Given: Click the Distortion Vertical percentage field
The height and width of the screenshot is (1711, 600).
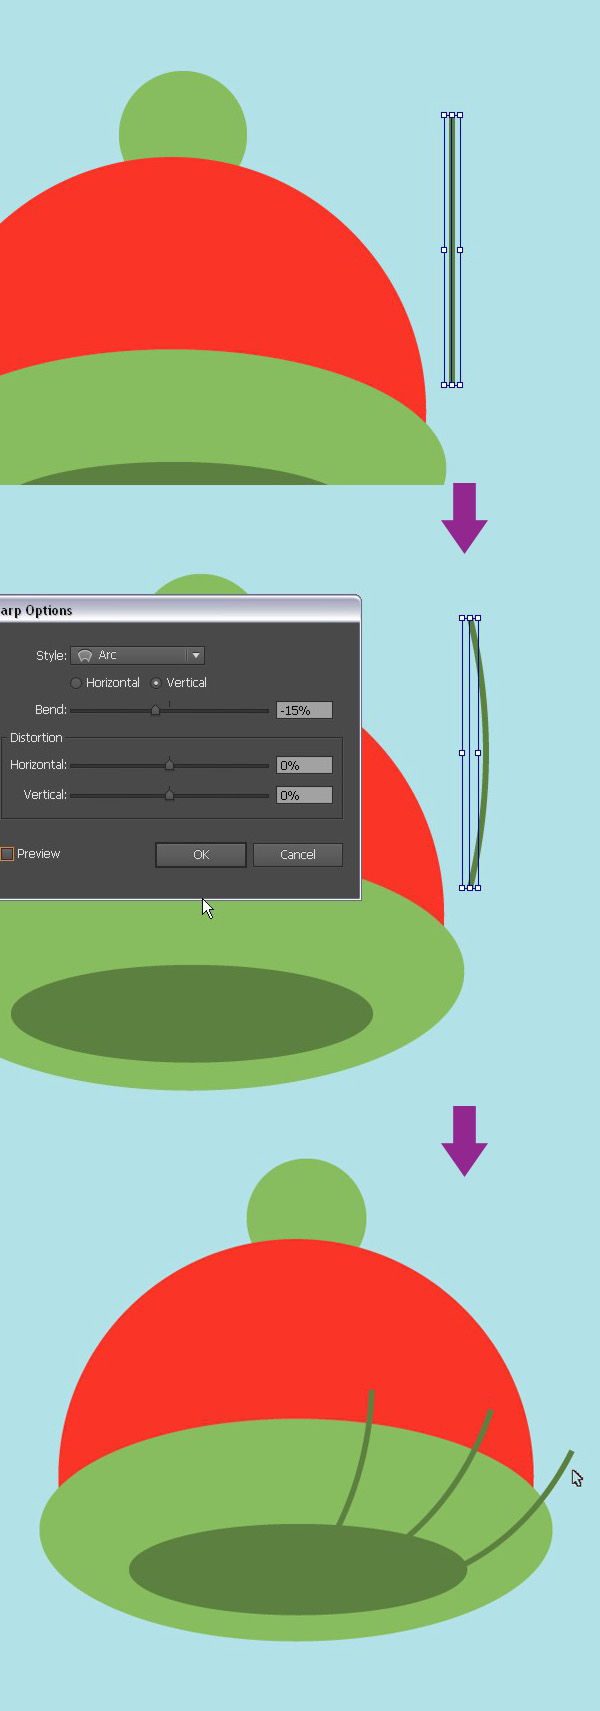Looking at the screenshot, I should click(x=304, y=795).
